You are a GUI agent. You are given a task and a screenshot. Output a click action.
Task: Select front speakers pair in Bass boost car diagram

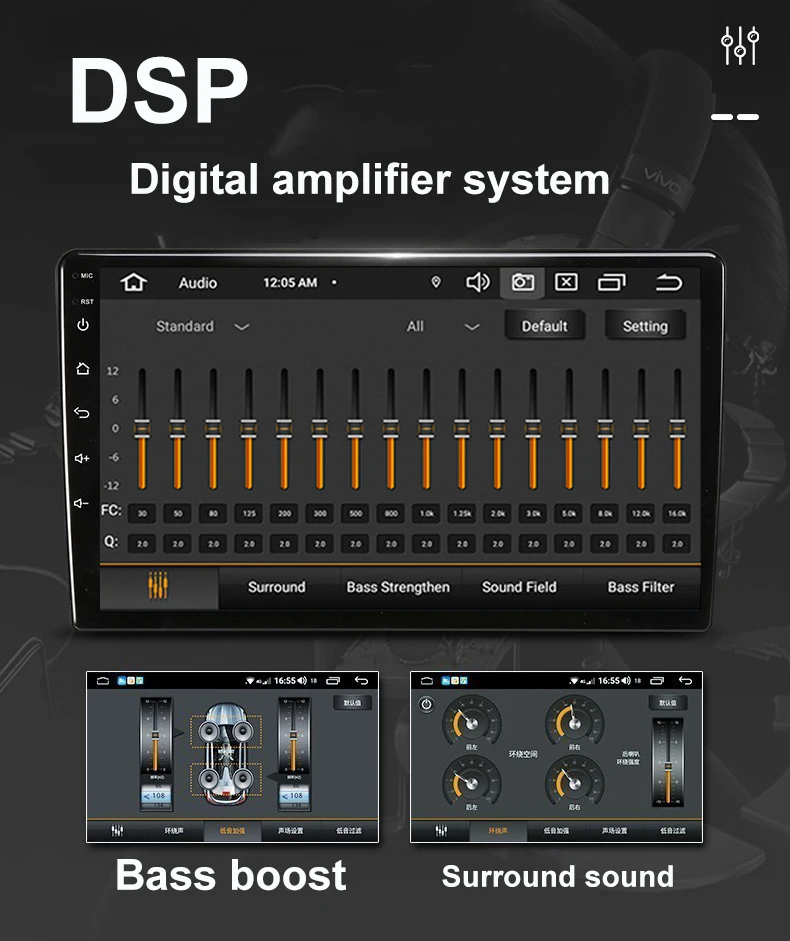click(226, 731)
